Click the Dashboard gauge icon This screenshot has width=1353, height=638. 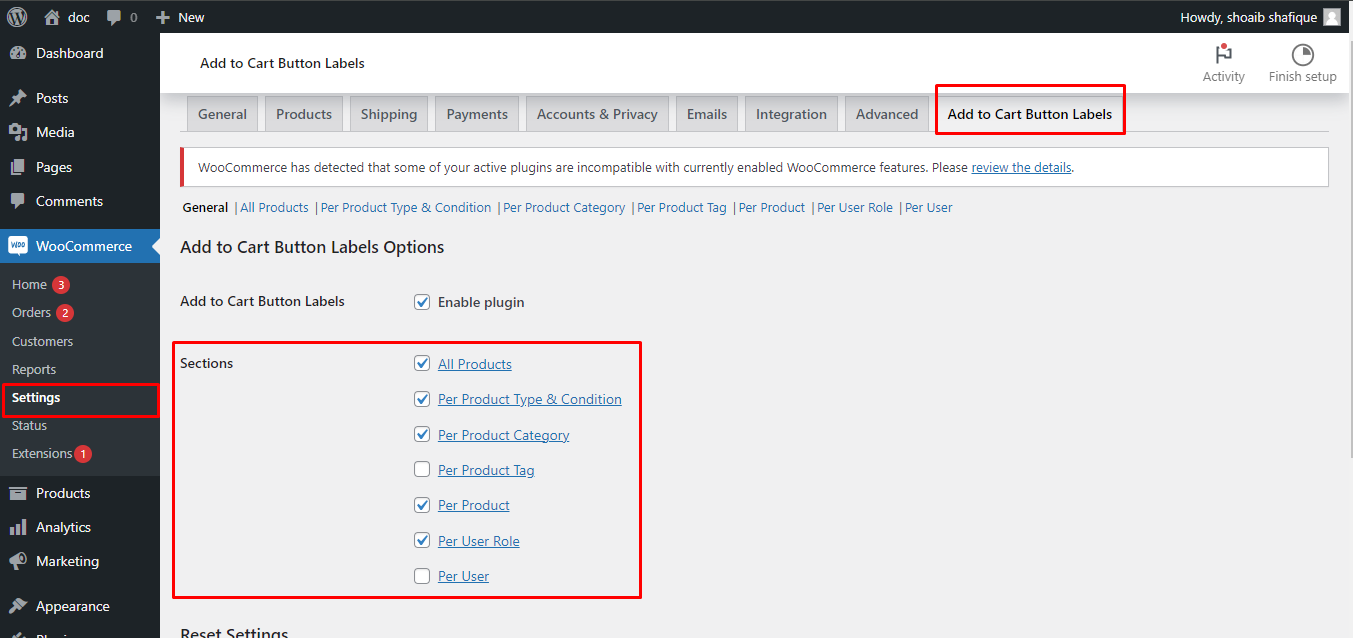18,53
